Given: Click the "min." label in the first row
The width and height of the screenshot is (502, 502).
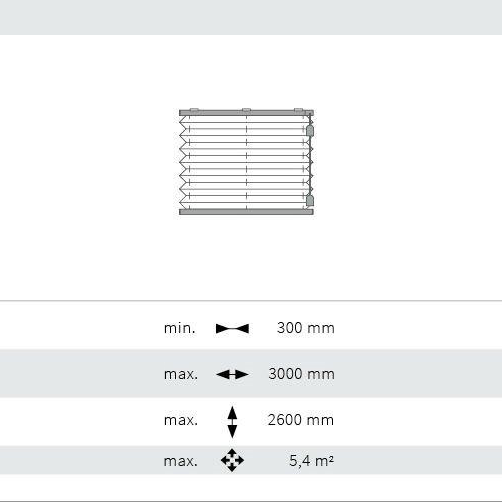Looking at the screenshot, I should pos(180,328).
